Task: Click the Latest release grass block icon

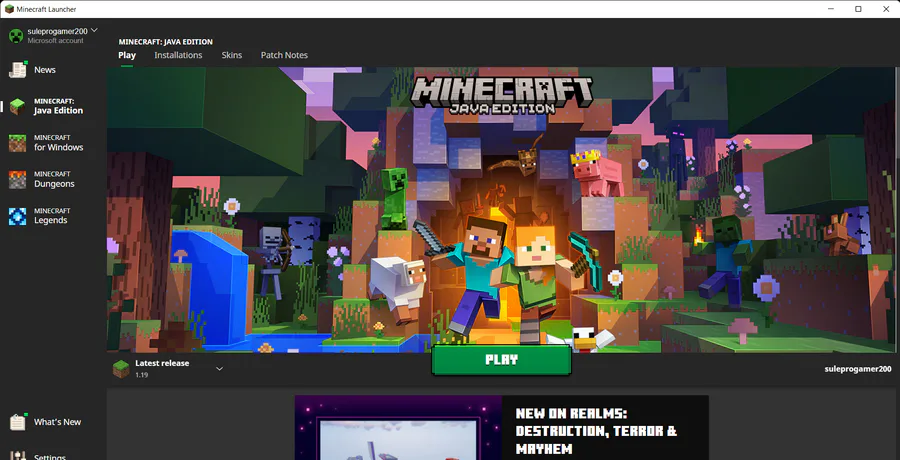Action: (121, 369)
